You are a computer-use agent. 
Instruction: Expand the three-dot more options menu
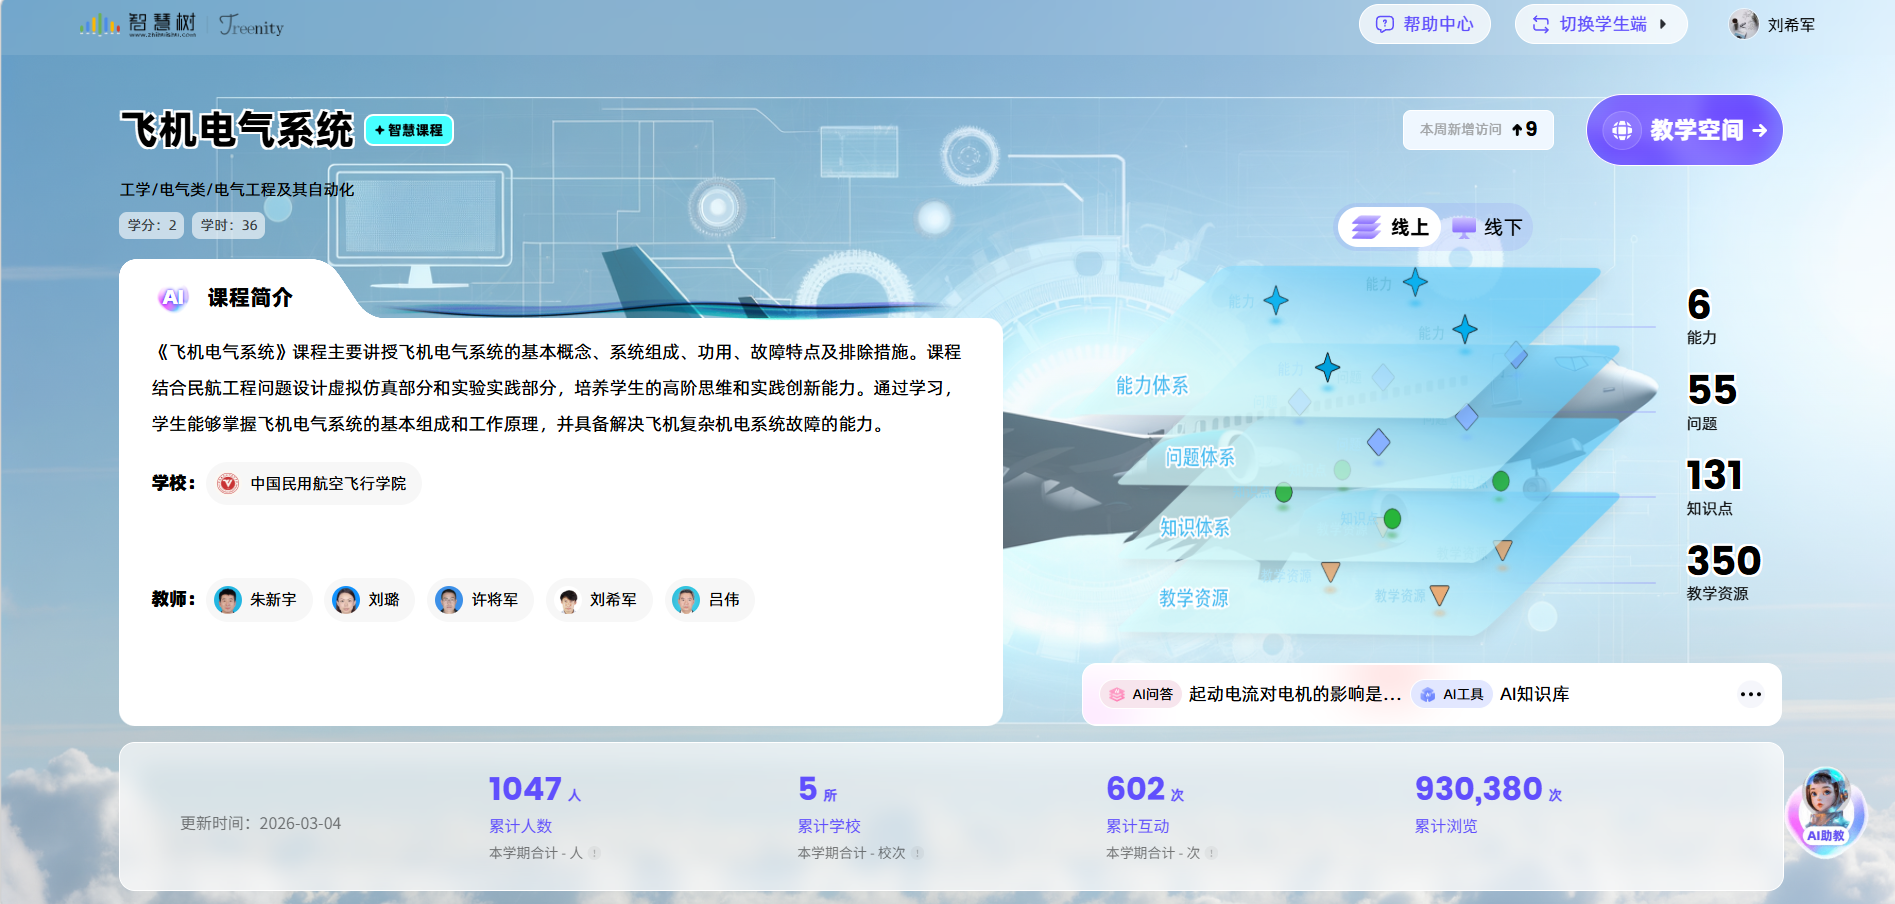click(1750, 694)
